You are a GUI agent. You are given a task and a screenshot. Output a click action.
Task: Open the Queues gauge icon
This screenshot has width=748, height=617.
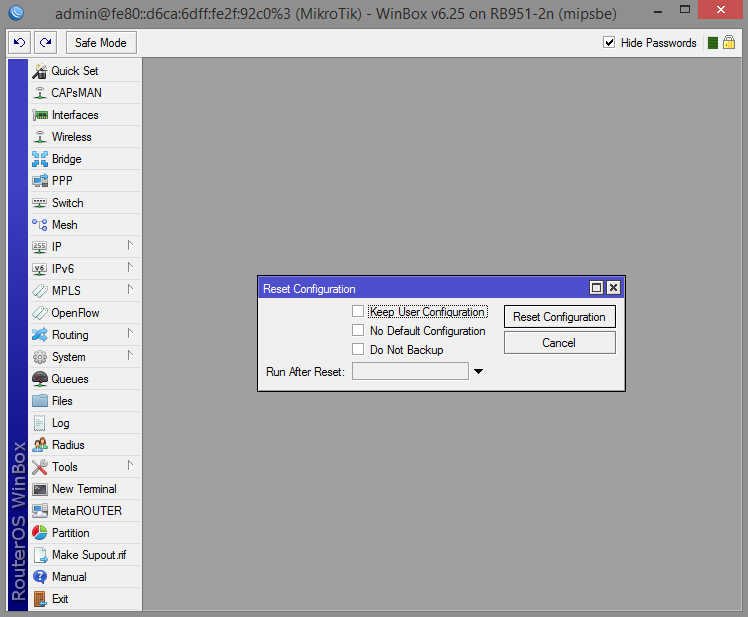coord(40,379)
